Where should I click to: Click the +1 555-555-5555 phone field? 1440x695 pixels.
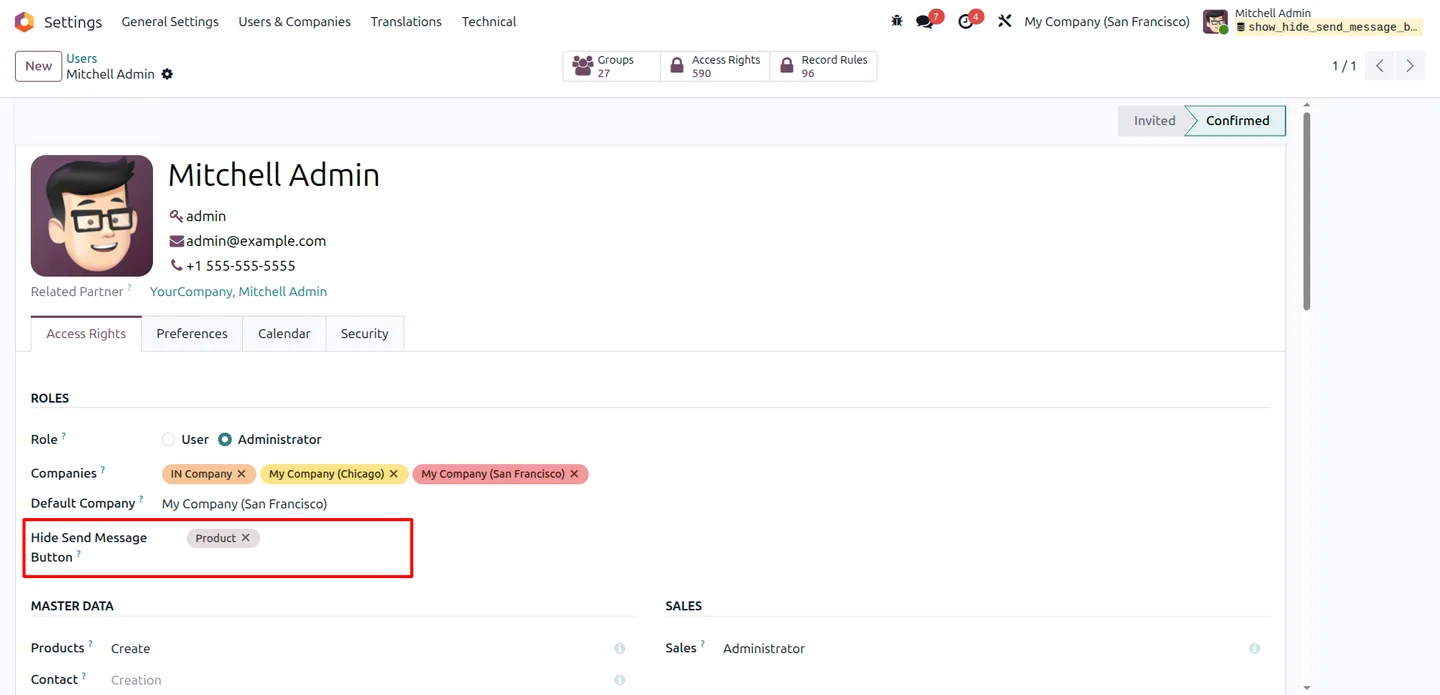(x=241, y=266)
